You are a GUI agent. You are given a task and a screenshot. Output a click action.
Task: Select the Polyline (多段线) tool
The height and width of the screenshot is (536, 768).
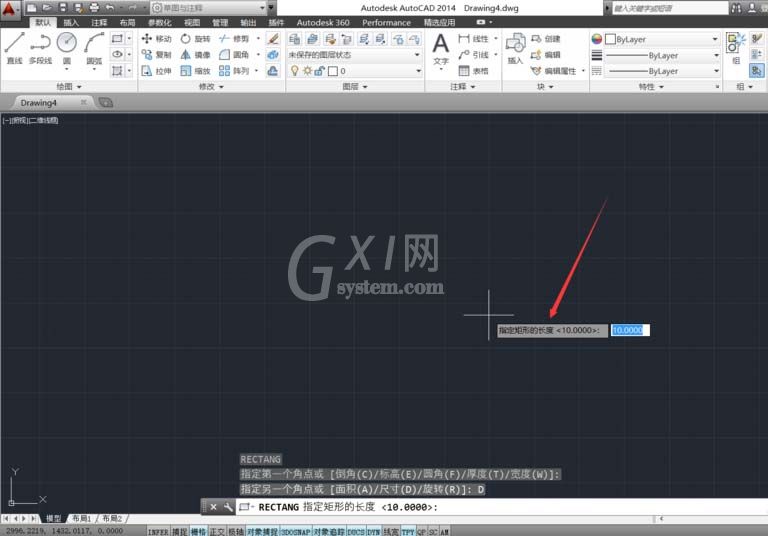40,48
